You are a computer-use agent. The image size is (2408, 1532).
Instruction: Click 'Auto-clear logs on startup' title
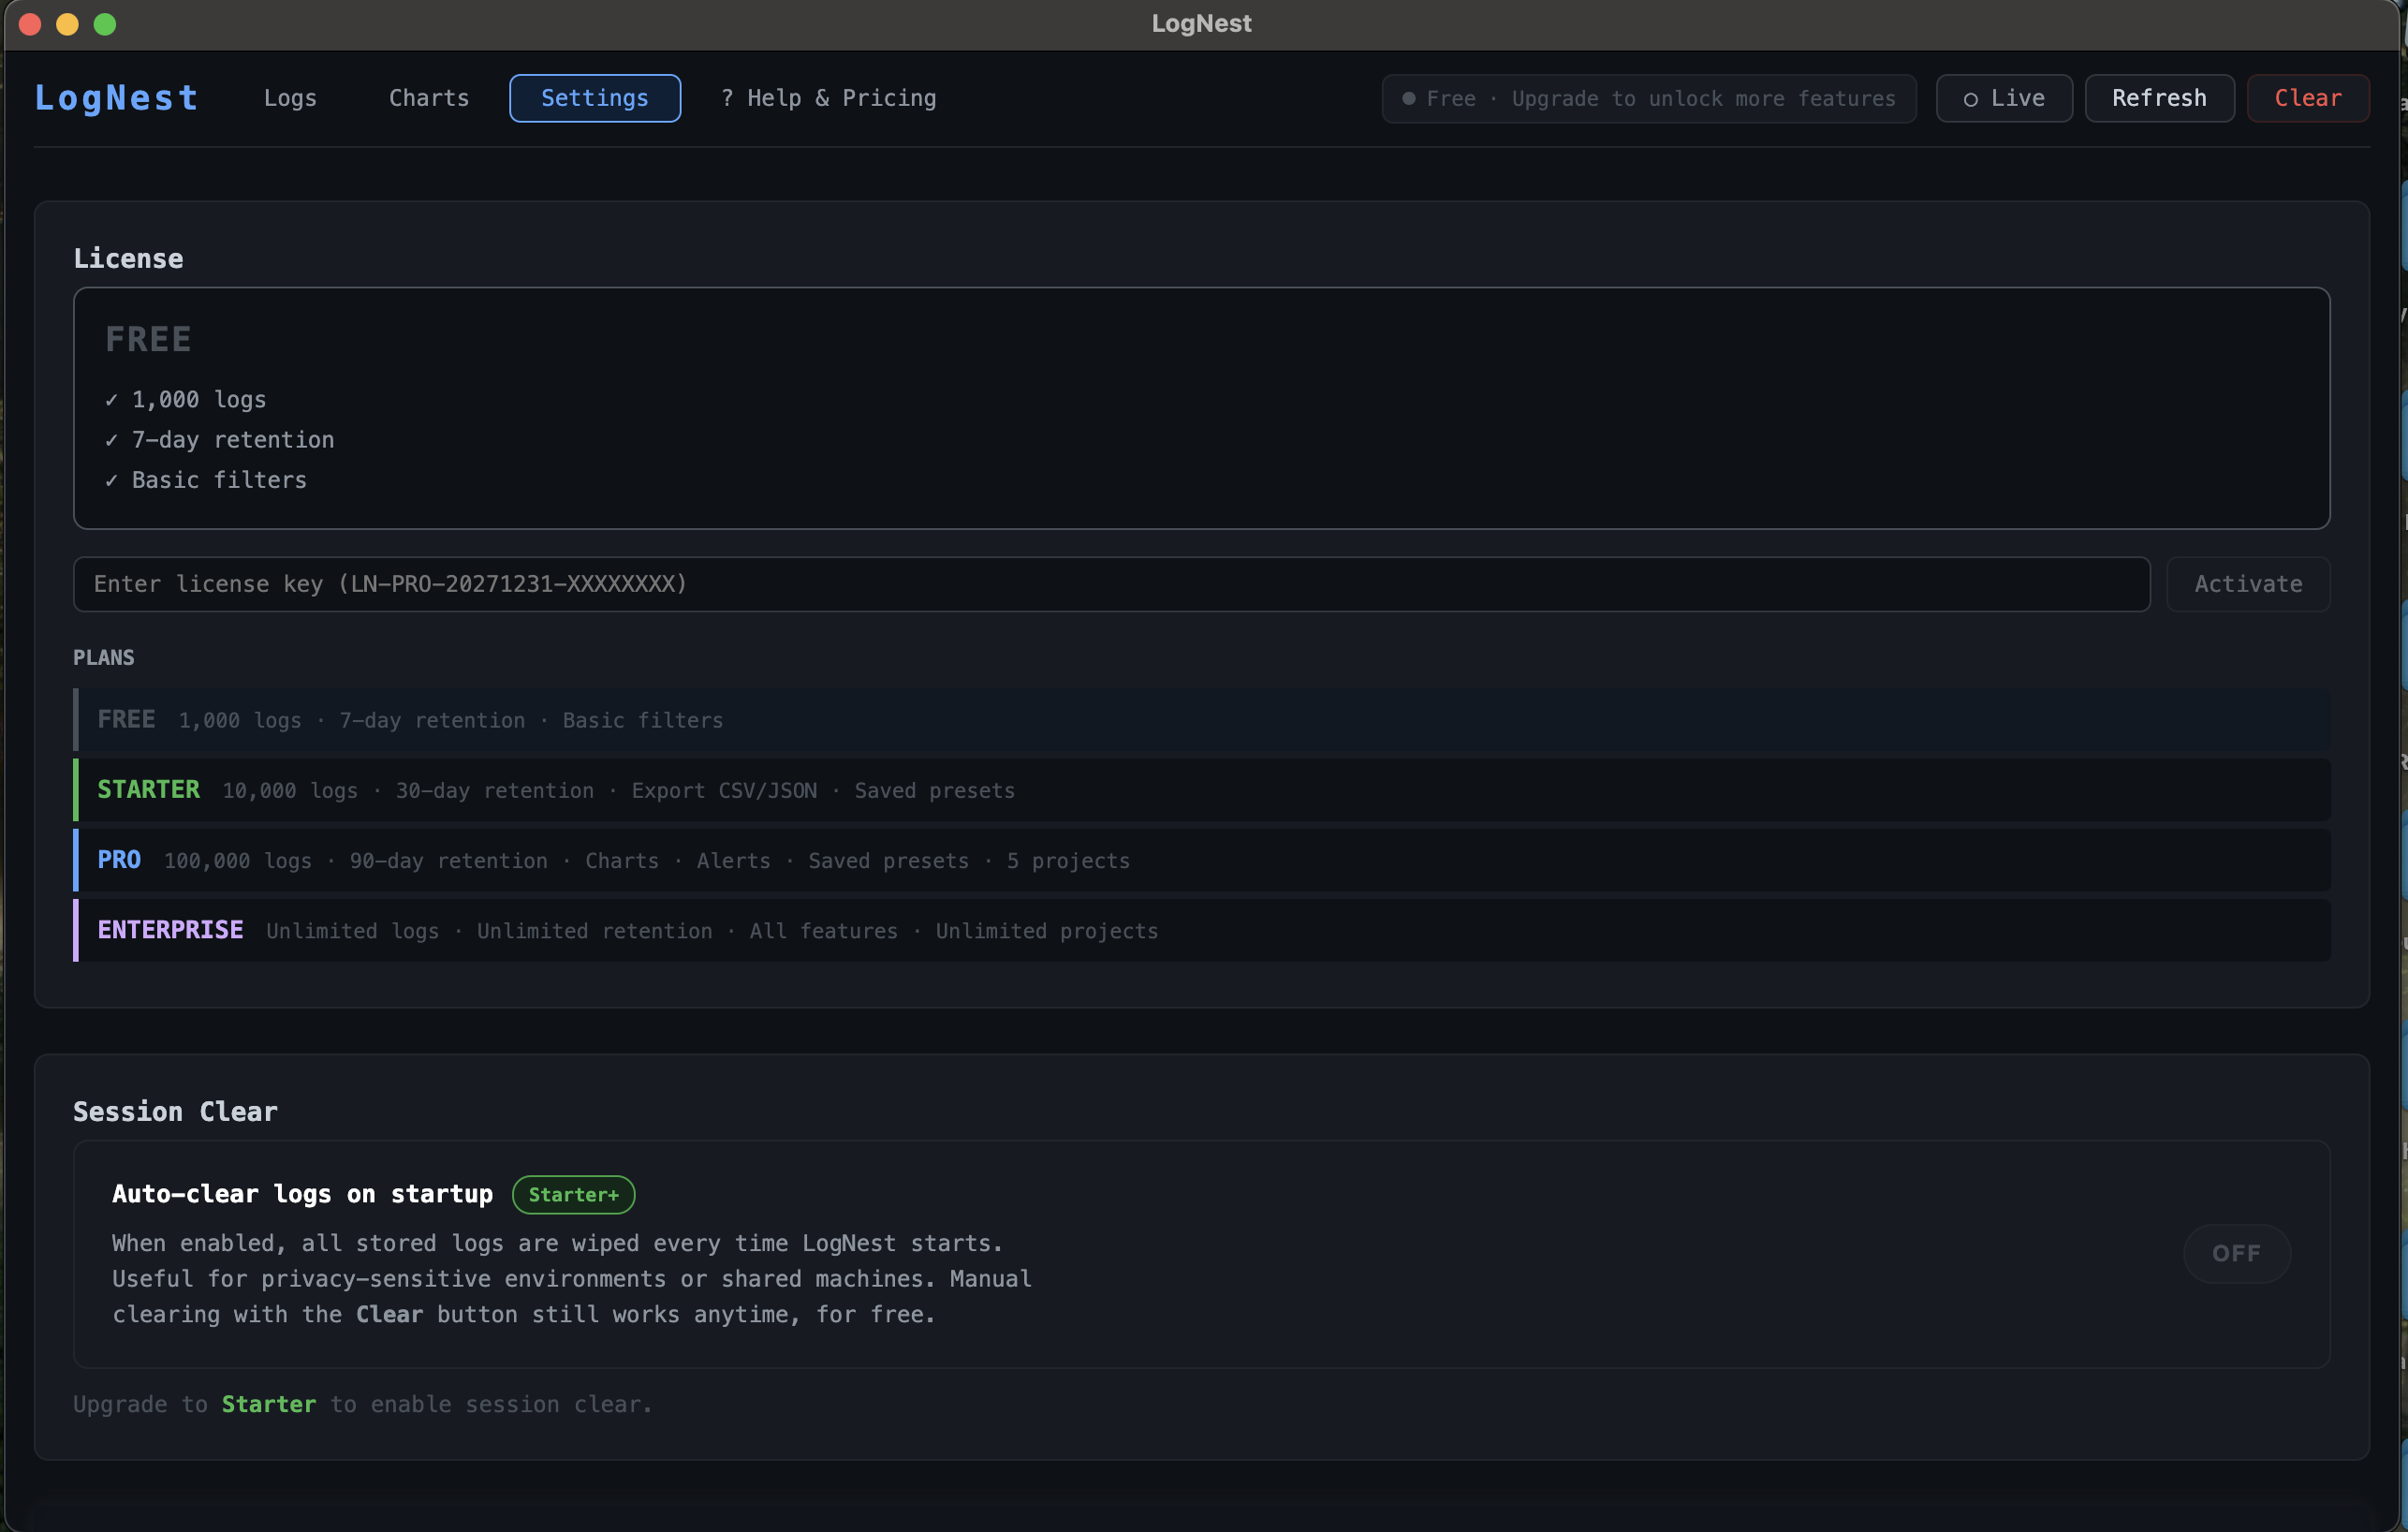[x=302, y=1194]
